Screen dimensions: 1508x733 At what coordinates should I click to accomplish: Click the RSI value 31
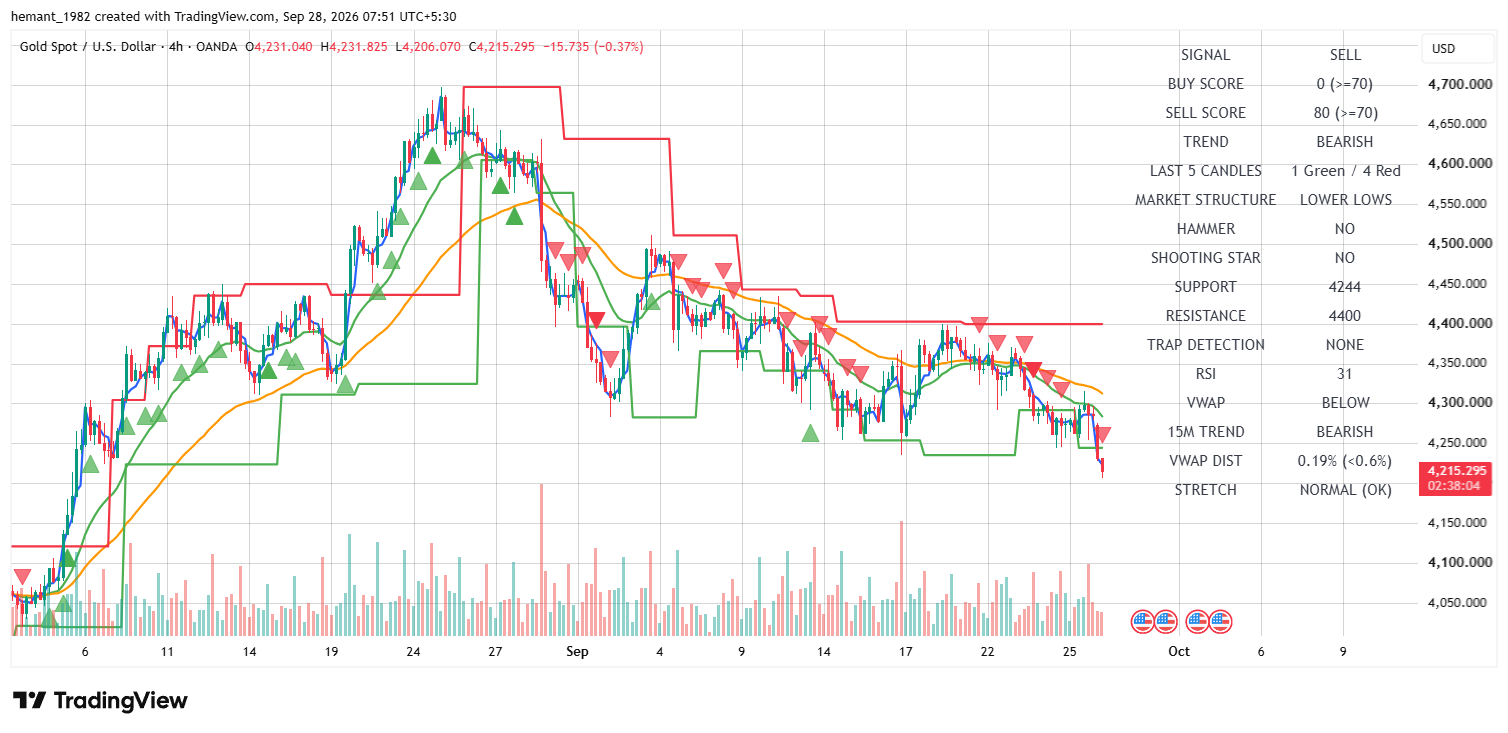pos(1345,374)
